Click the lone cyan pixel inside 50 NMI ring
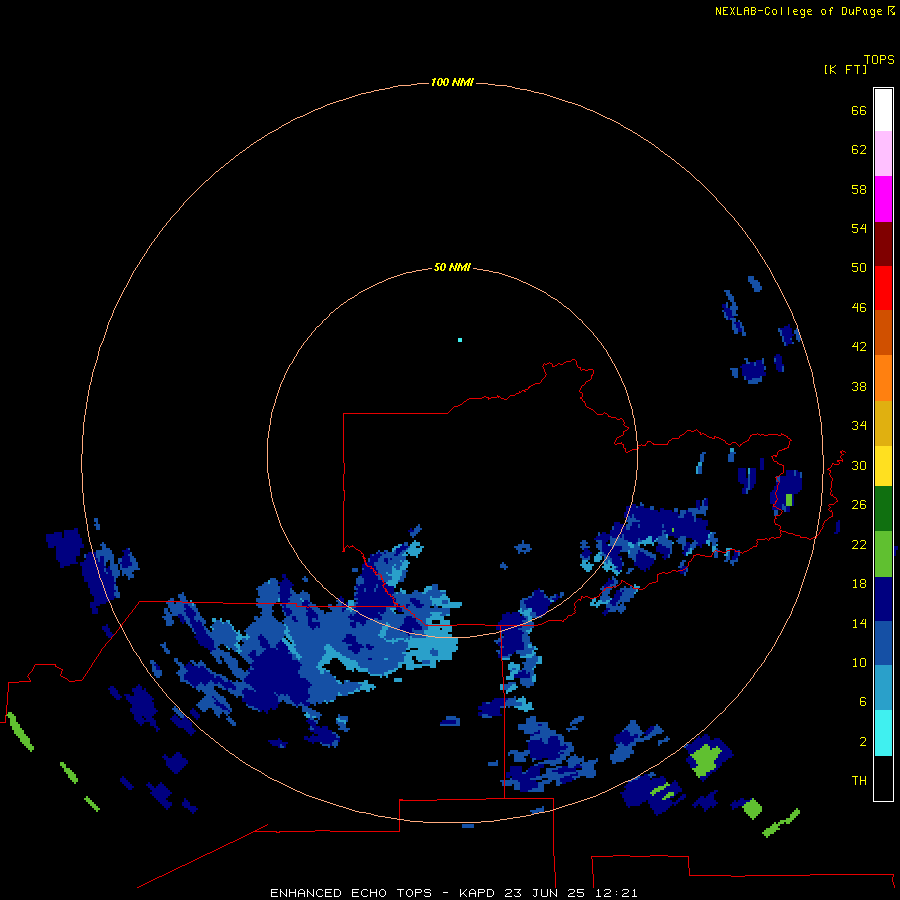Screen dimensions: 900x900 point(460,340)
